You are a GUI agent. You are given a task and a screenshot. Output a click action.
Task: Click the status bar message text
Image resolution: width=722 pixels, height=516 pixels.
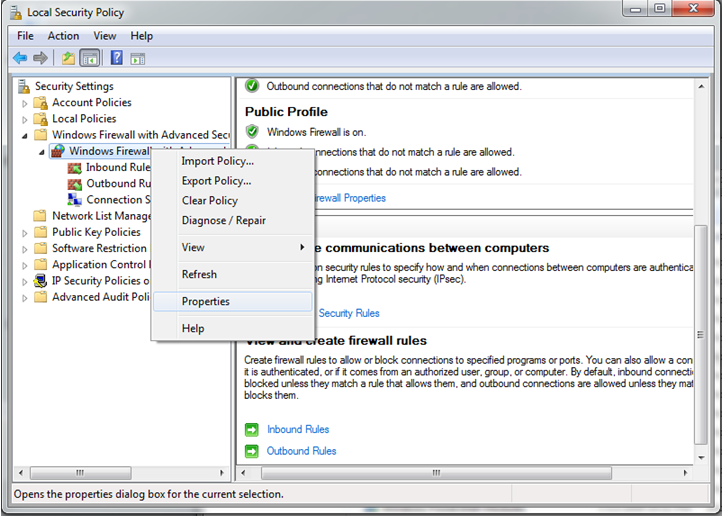click(x=149, y=494)
